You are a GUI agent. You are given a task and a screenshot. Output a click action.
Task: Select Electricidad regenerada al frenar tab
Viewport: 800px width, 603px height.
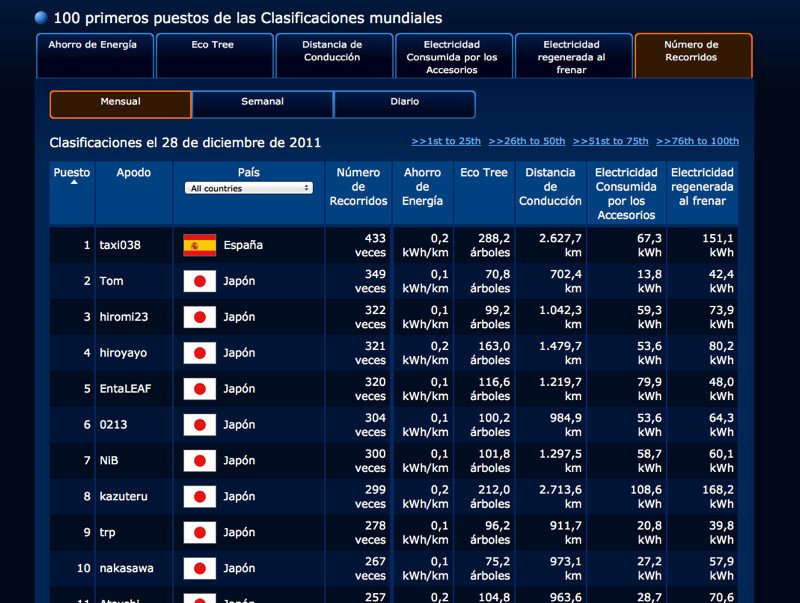point(572,55)
